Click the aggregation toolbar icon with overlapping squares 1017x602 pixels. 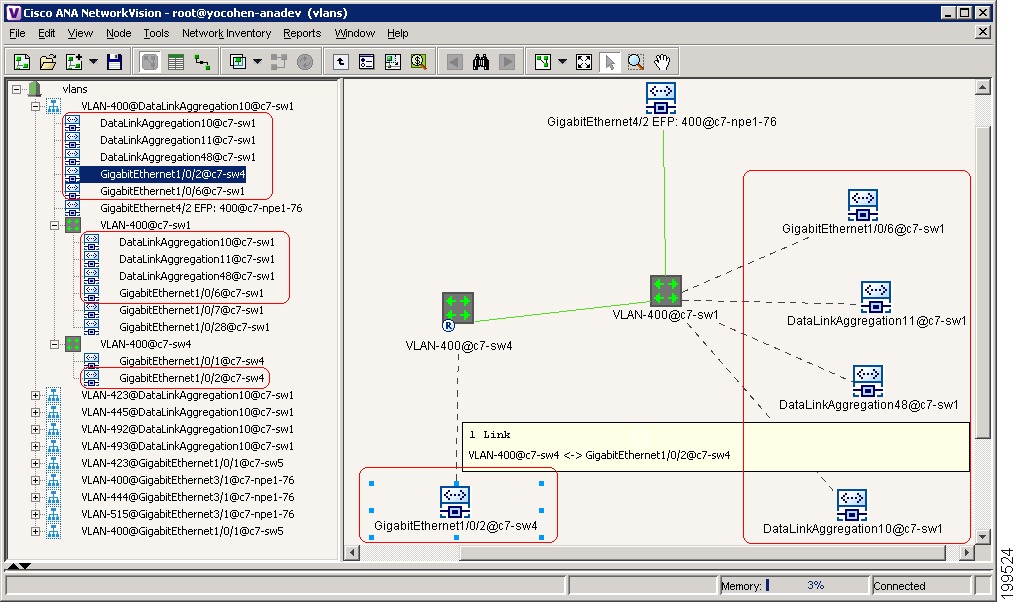coord(238,62)
